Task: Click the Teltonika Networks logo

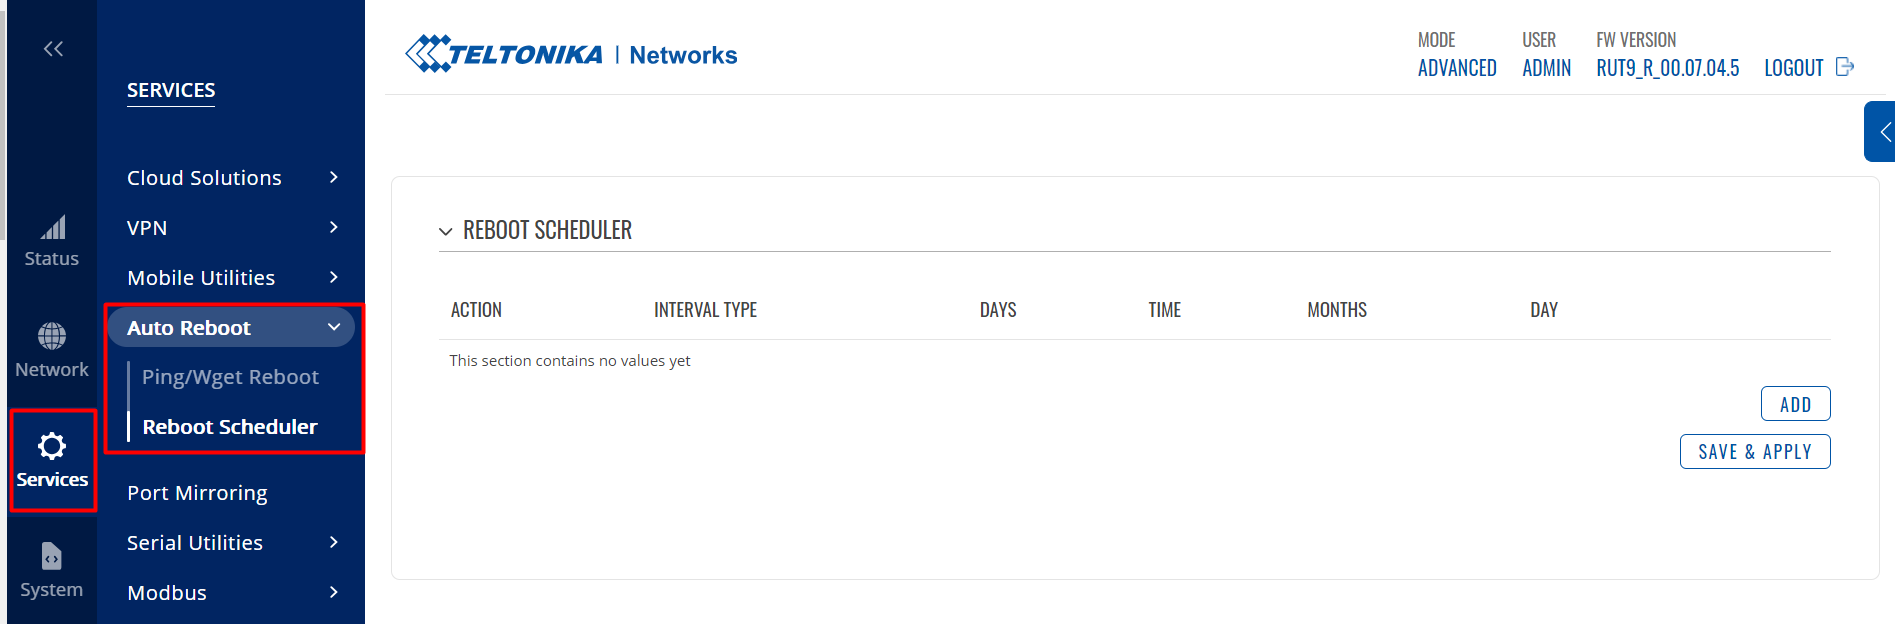Action: [571, 54]
